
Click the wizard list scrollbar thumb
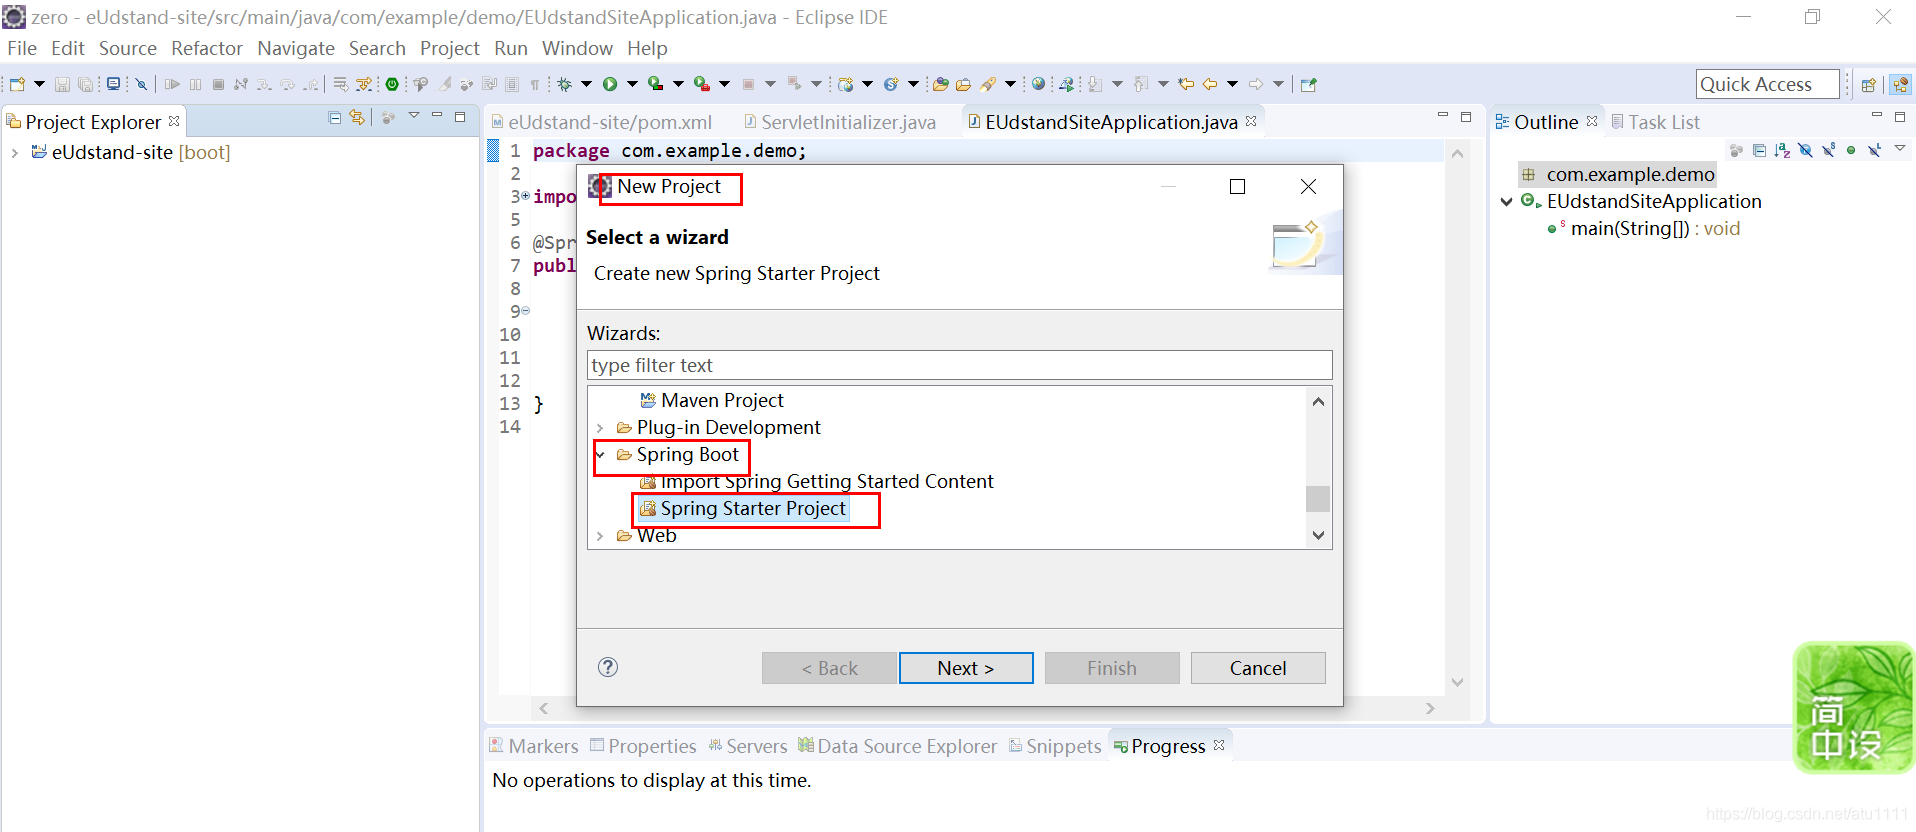point(1318,498)
